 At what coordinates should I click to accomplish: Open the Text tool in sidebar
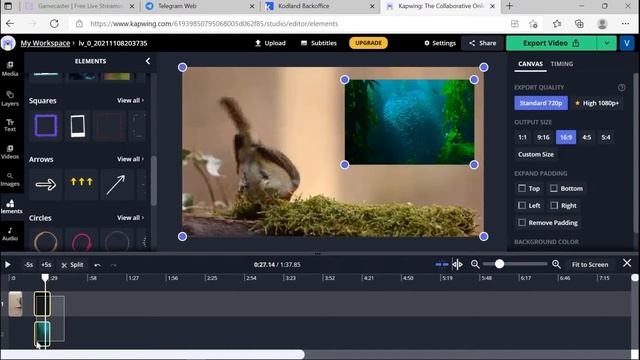tap(10, 125)
